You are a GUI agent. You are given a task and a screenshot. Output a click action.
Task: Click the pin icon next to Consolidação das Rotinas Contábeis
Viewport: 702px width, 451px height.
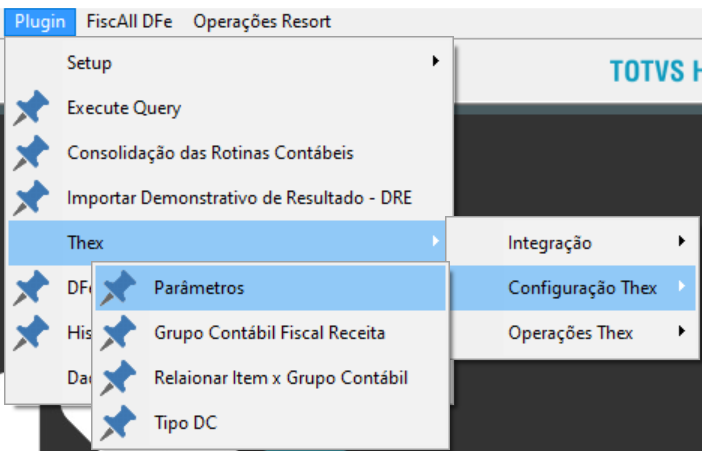click(x=31, y=153)
